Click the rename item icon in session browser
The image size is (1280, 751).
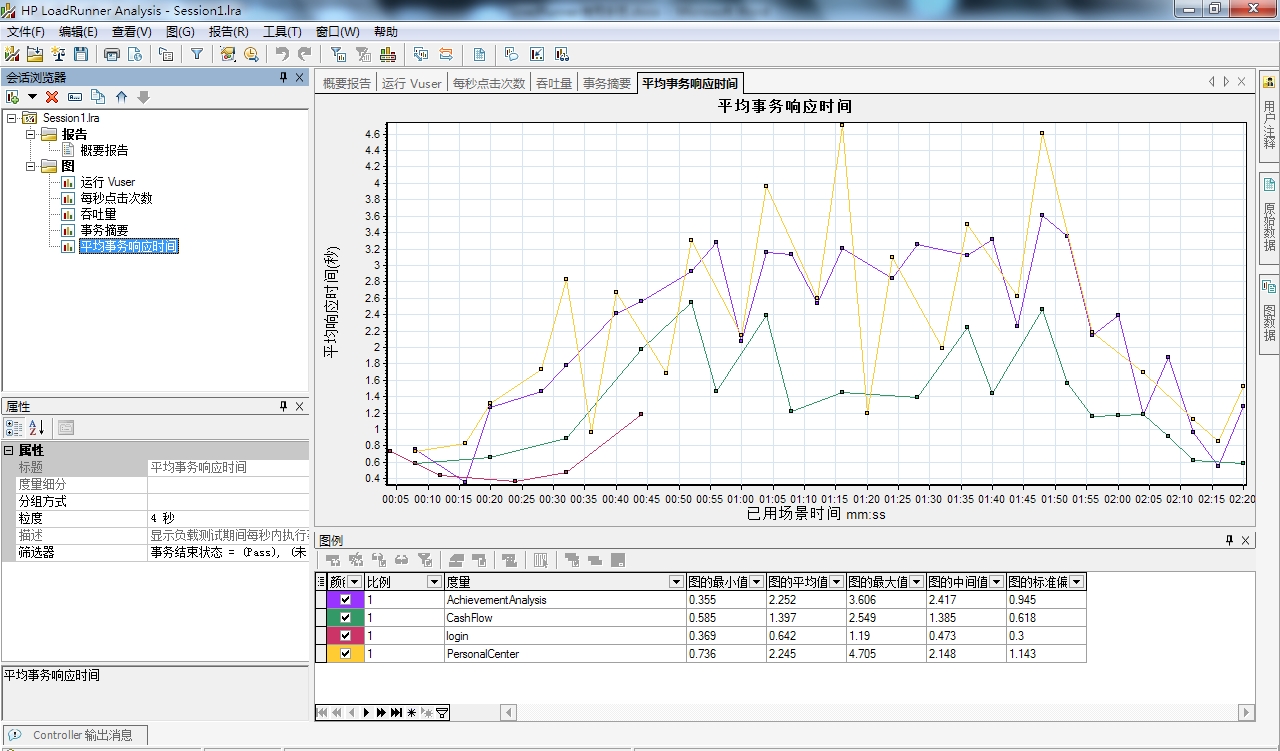(75, 97)
